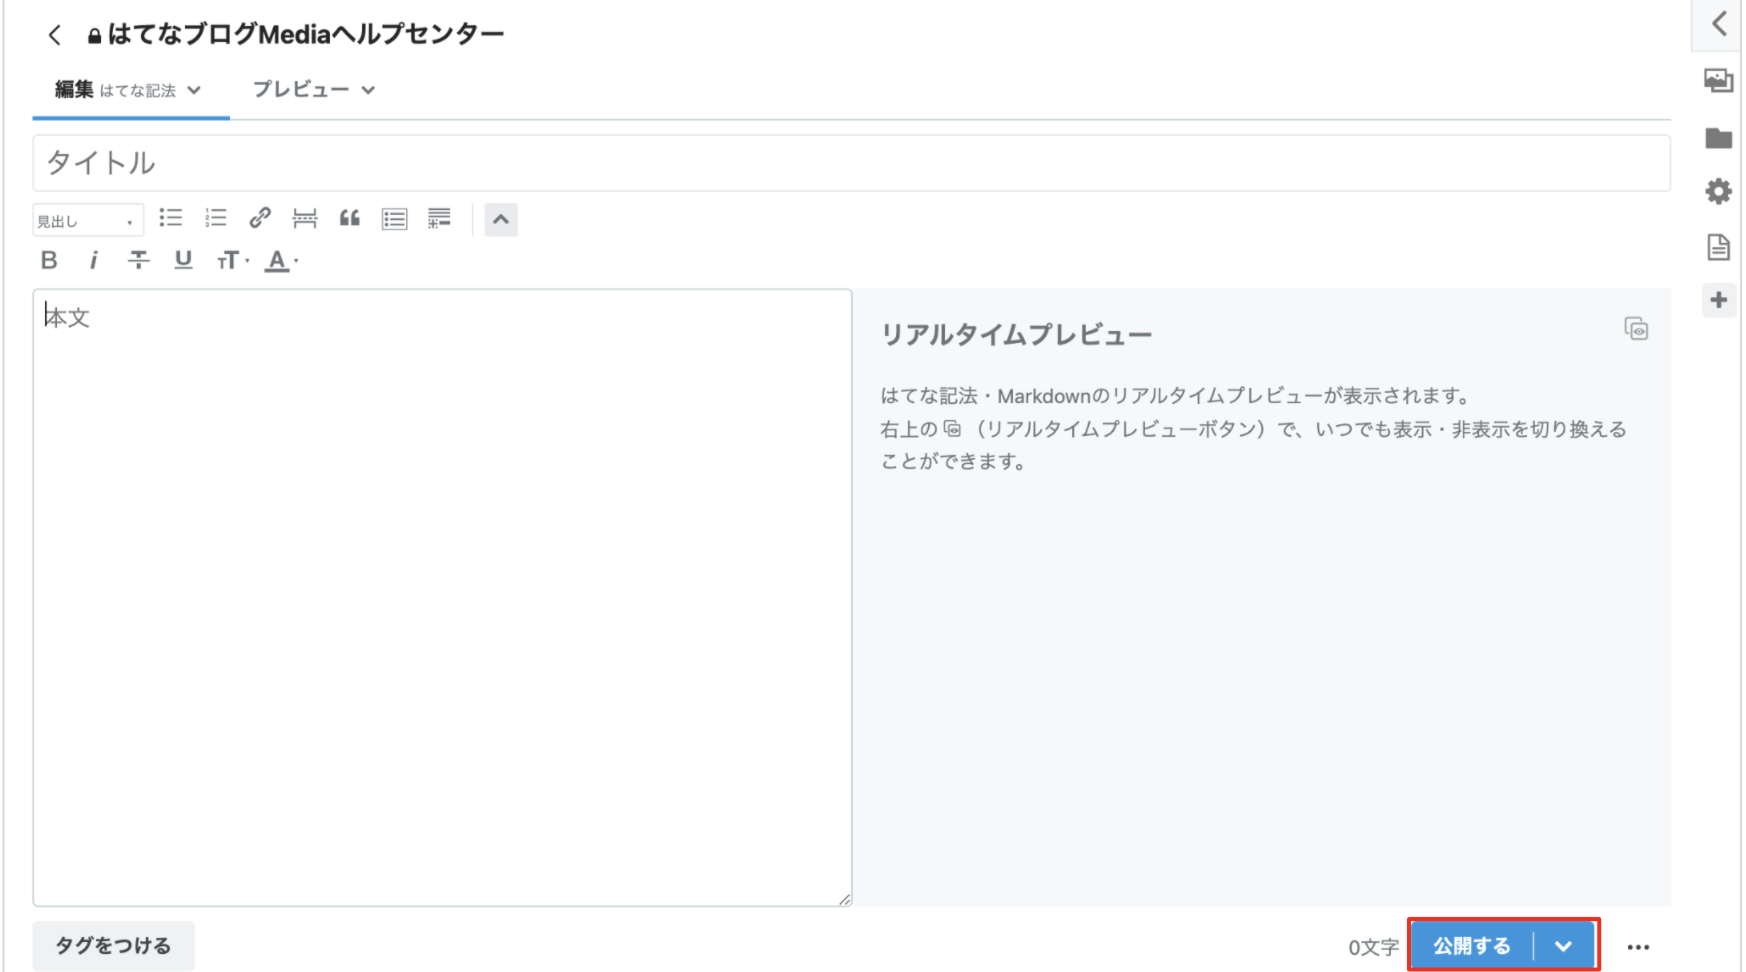This screenshot has width=1746, height=972.
Task: Toggle the realtime preview display
Action: pos(1636,328)
